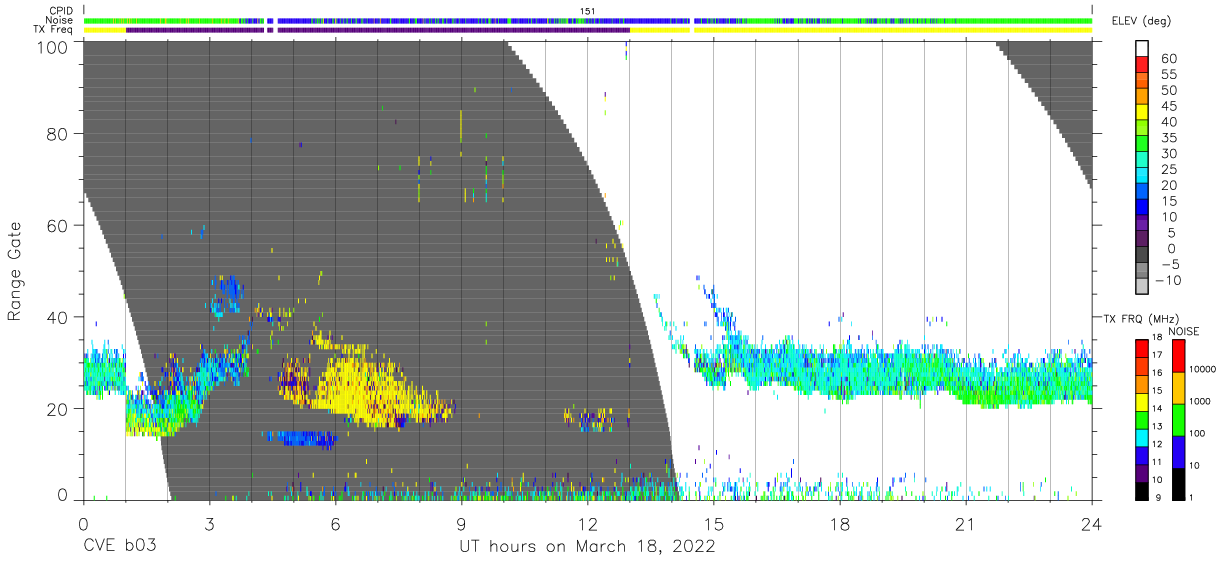
Task: Click the blue echo patch near gate 13
Action: pyautogui.click(x=300, y=438)
